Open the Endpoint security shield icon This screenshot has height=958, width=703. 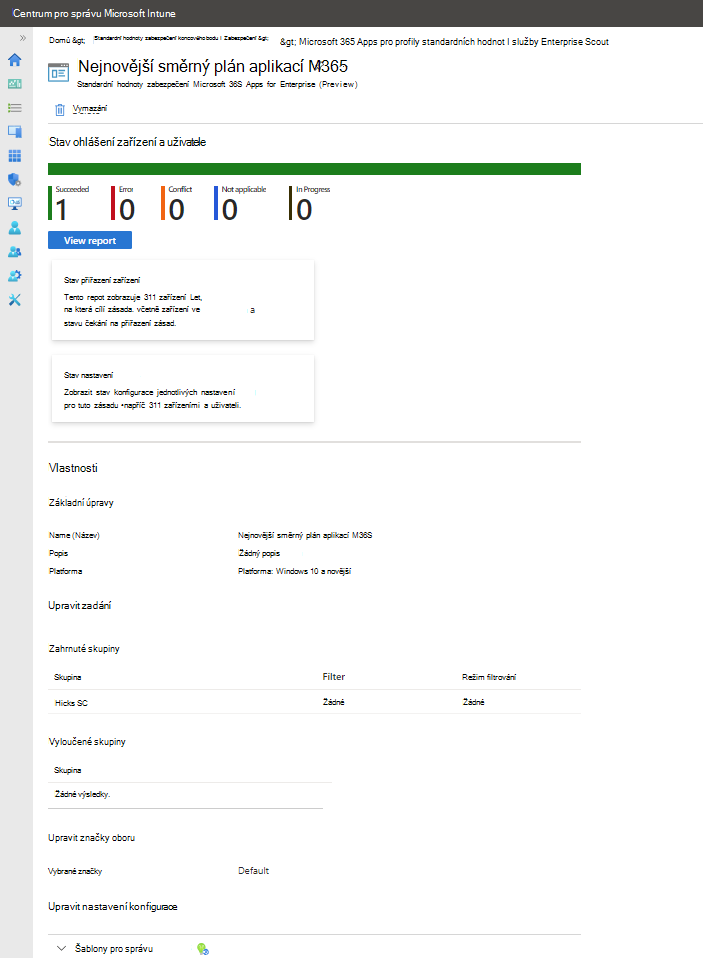point(15,180)
